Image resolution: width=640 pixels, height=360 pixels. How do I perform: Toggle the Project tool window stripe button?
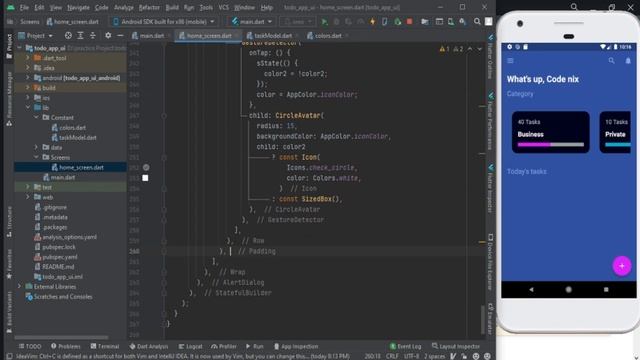pyautogui.click(x=9, y=46)
